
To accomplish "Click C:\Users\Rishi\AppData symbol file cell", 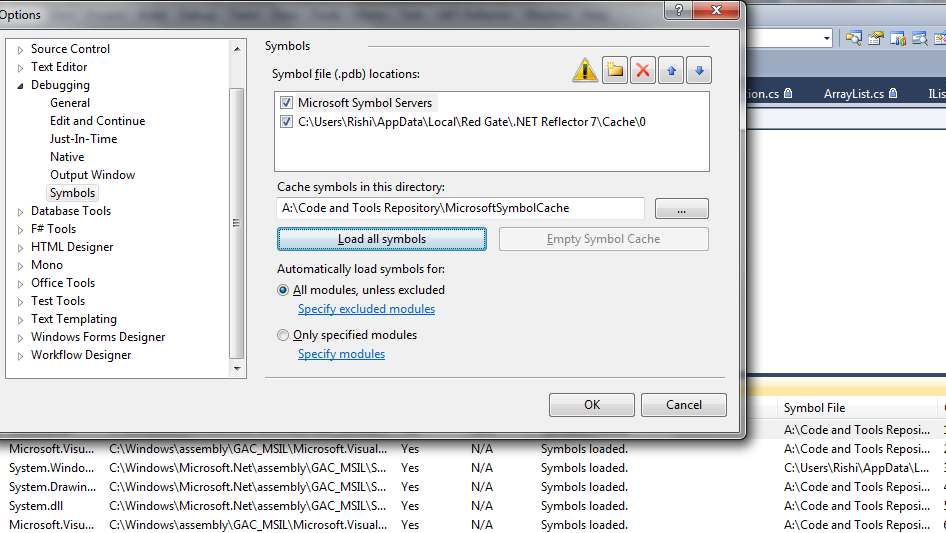I will 857,468.
